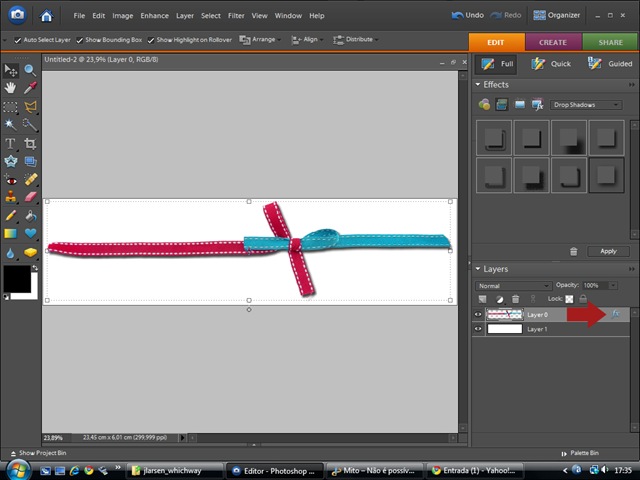Image resolution: width=640 pixels, height=480 pixels.
Task: Expand Show Project Bin
Action: tap(38, 453)
